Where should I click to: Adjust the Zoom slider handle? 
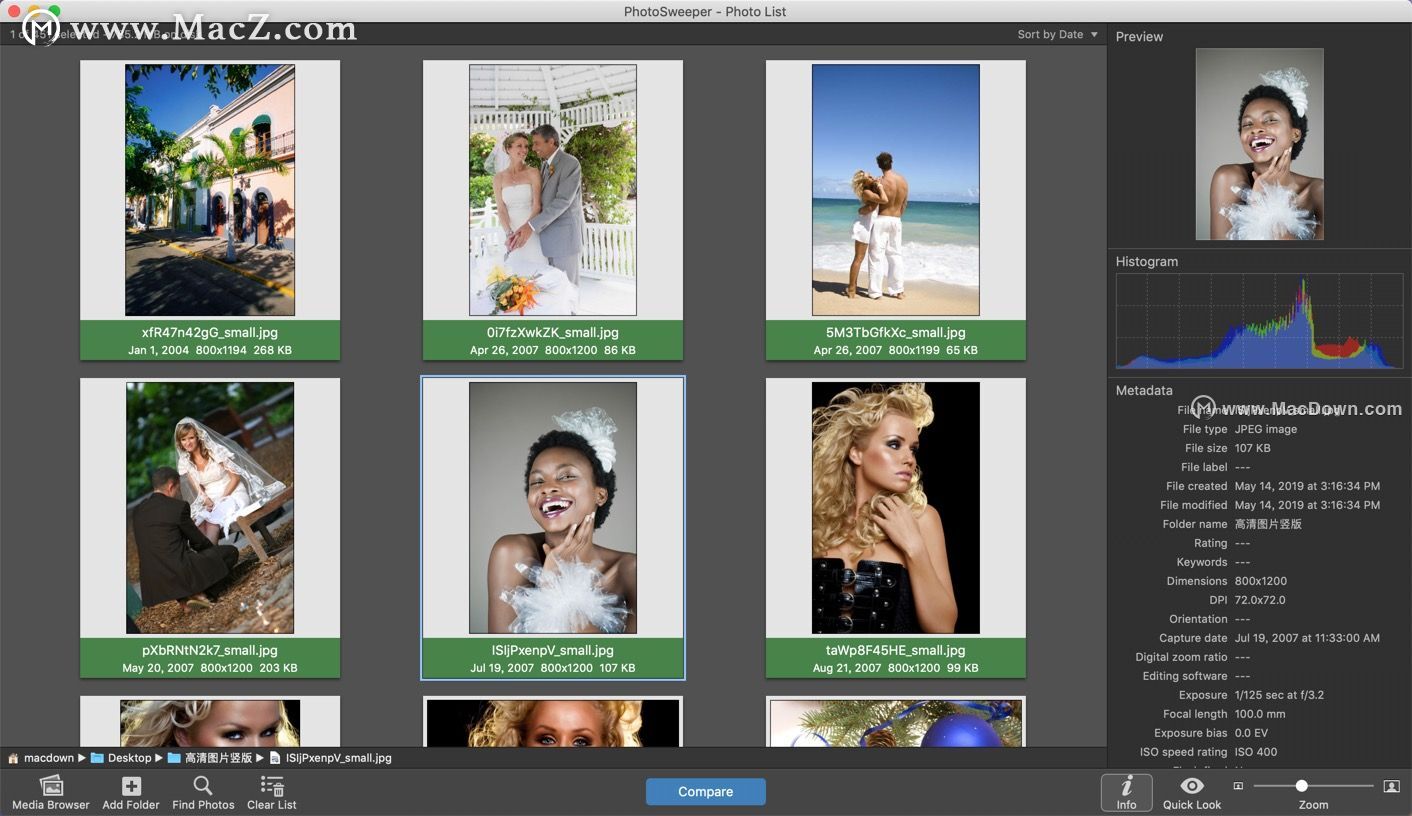point(1301,786)
